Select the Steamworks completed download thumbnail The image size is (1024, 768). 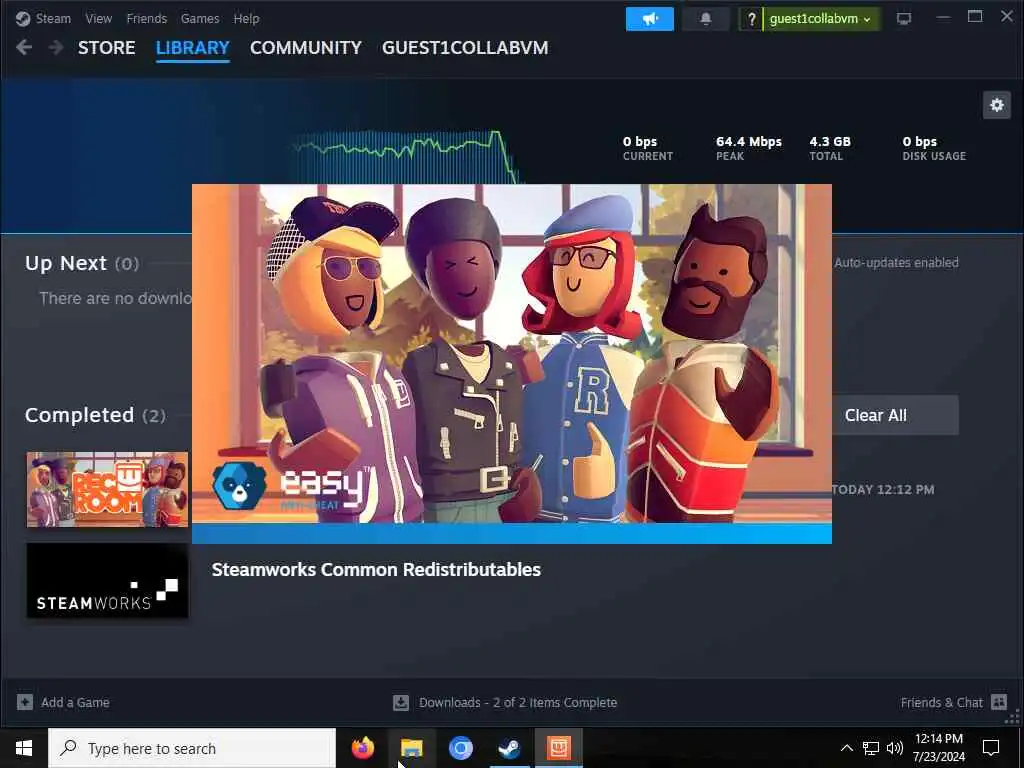pyautogui.click(x=107, y=581)
